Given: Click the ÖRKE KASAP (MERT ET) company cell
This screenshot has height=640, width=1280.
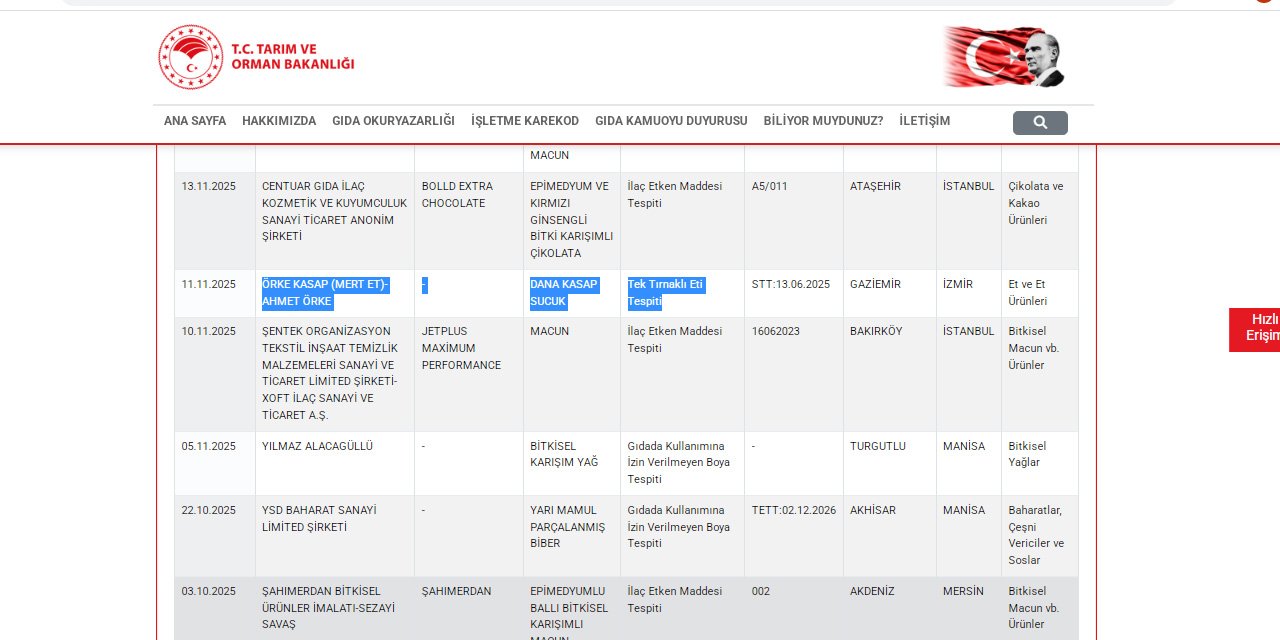Looking at the screenshot, I should point(325,293).
